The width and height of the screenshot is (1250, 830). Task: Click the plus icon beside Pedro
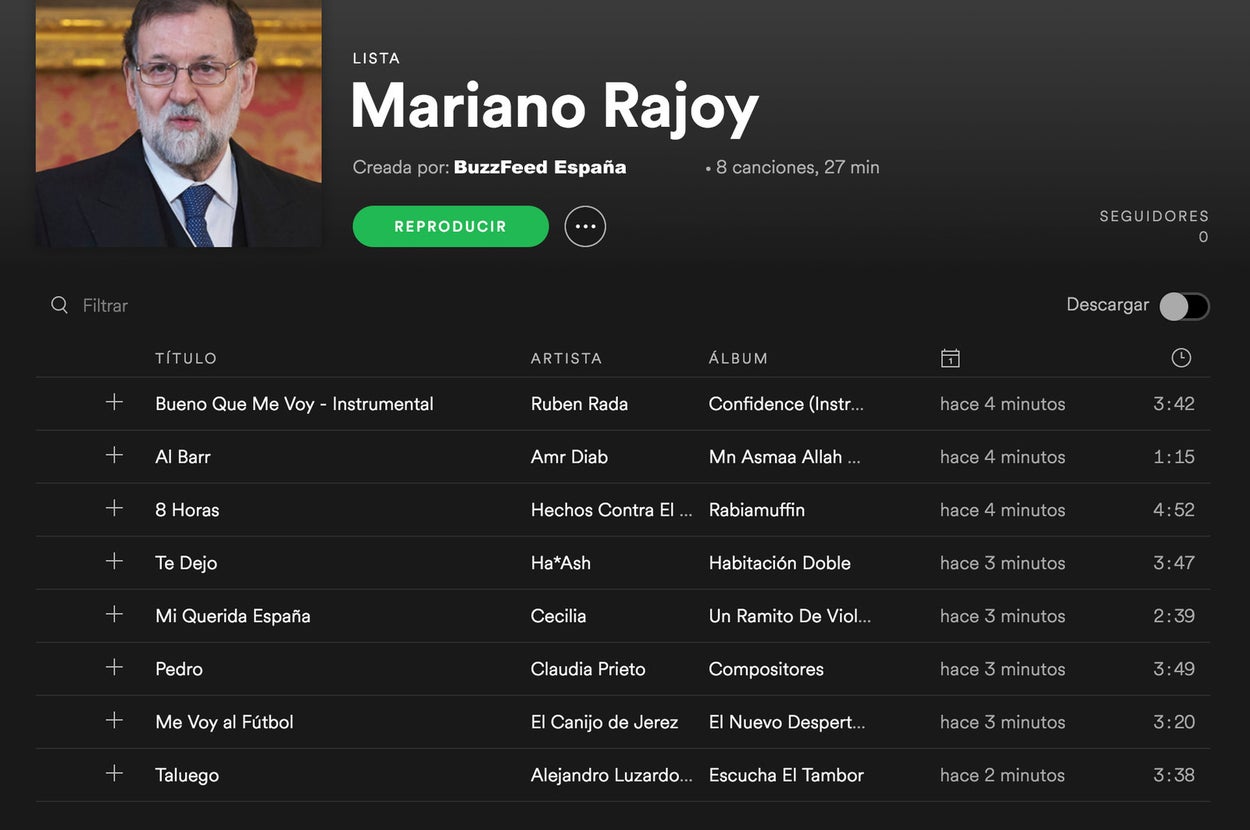click(x=114, y=667)
